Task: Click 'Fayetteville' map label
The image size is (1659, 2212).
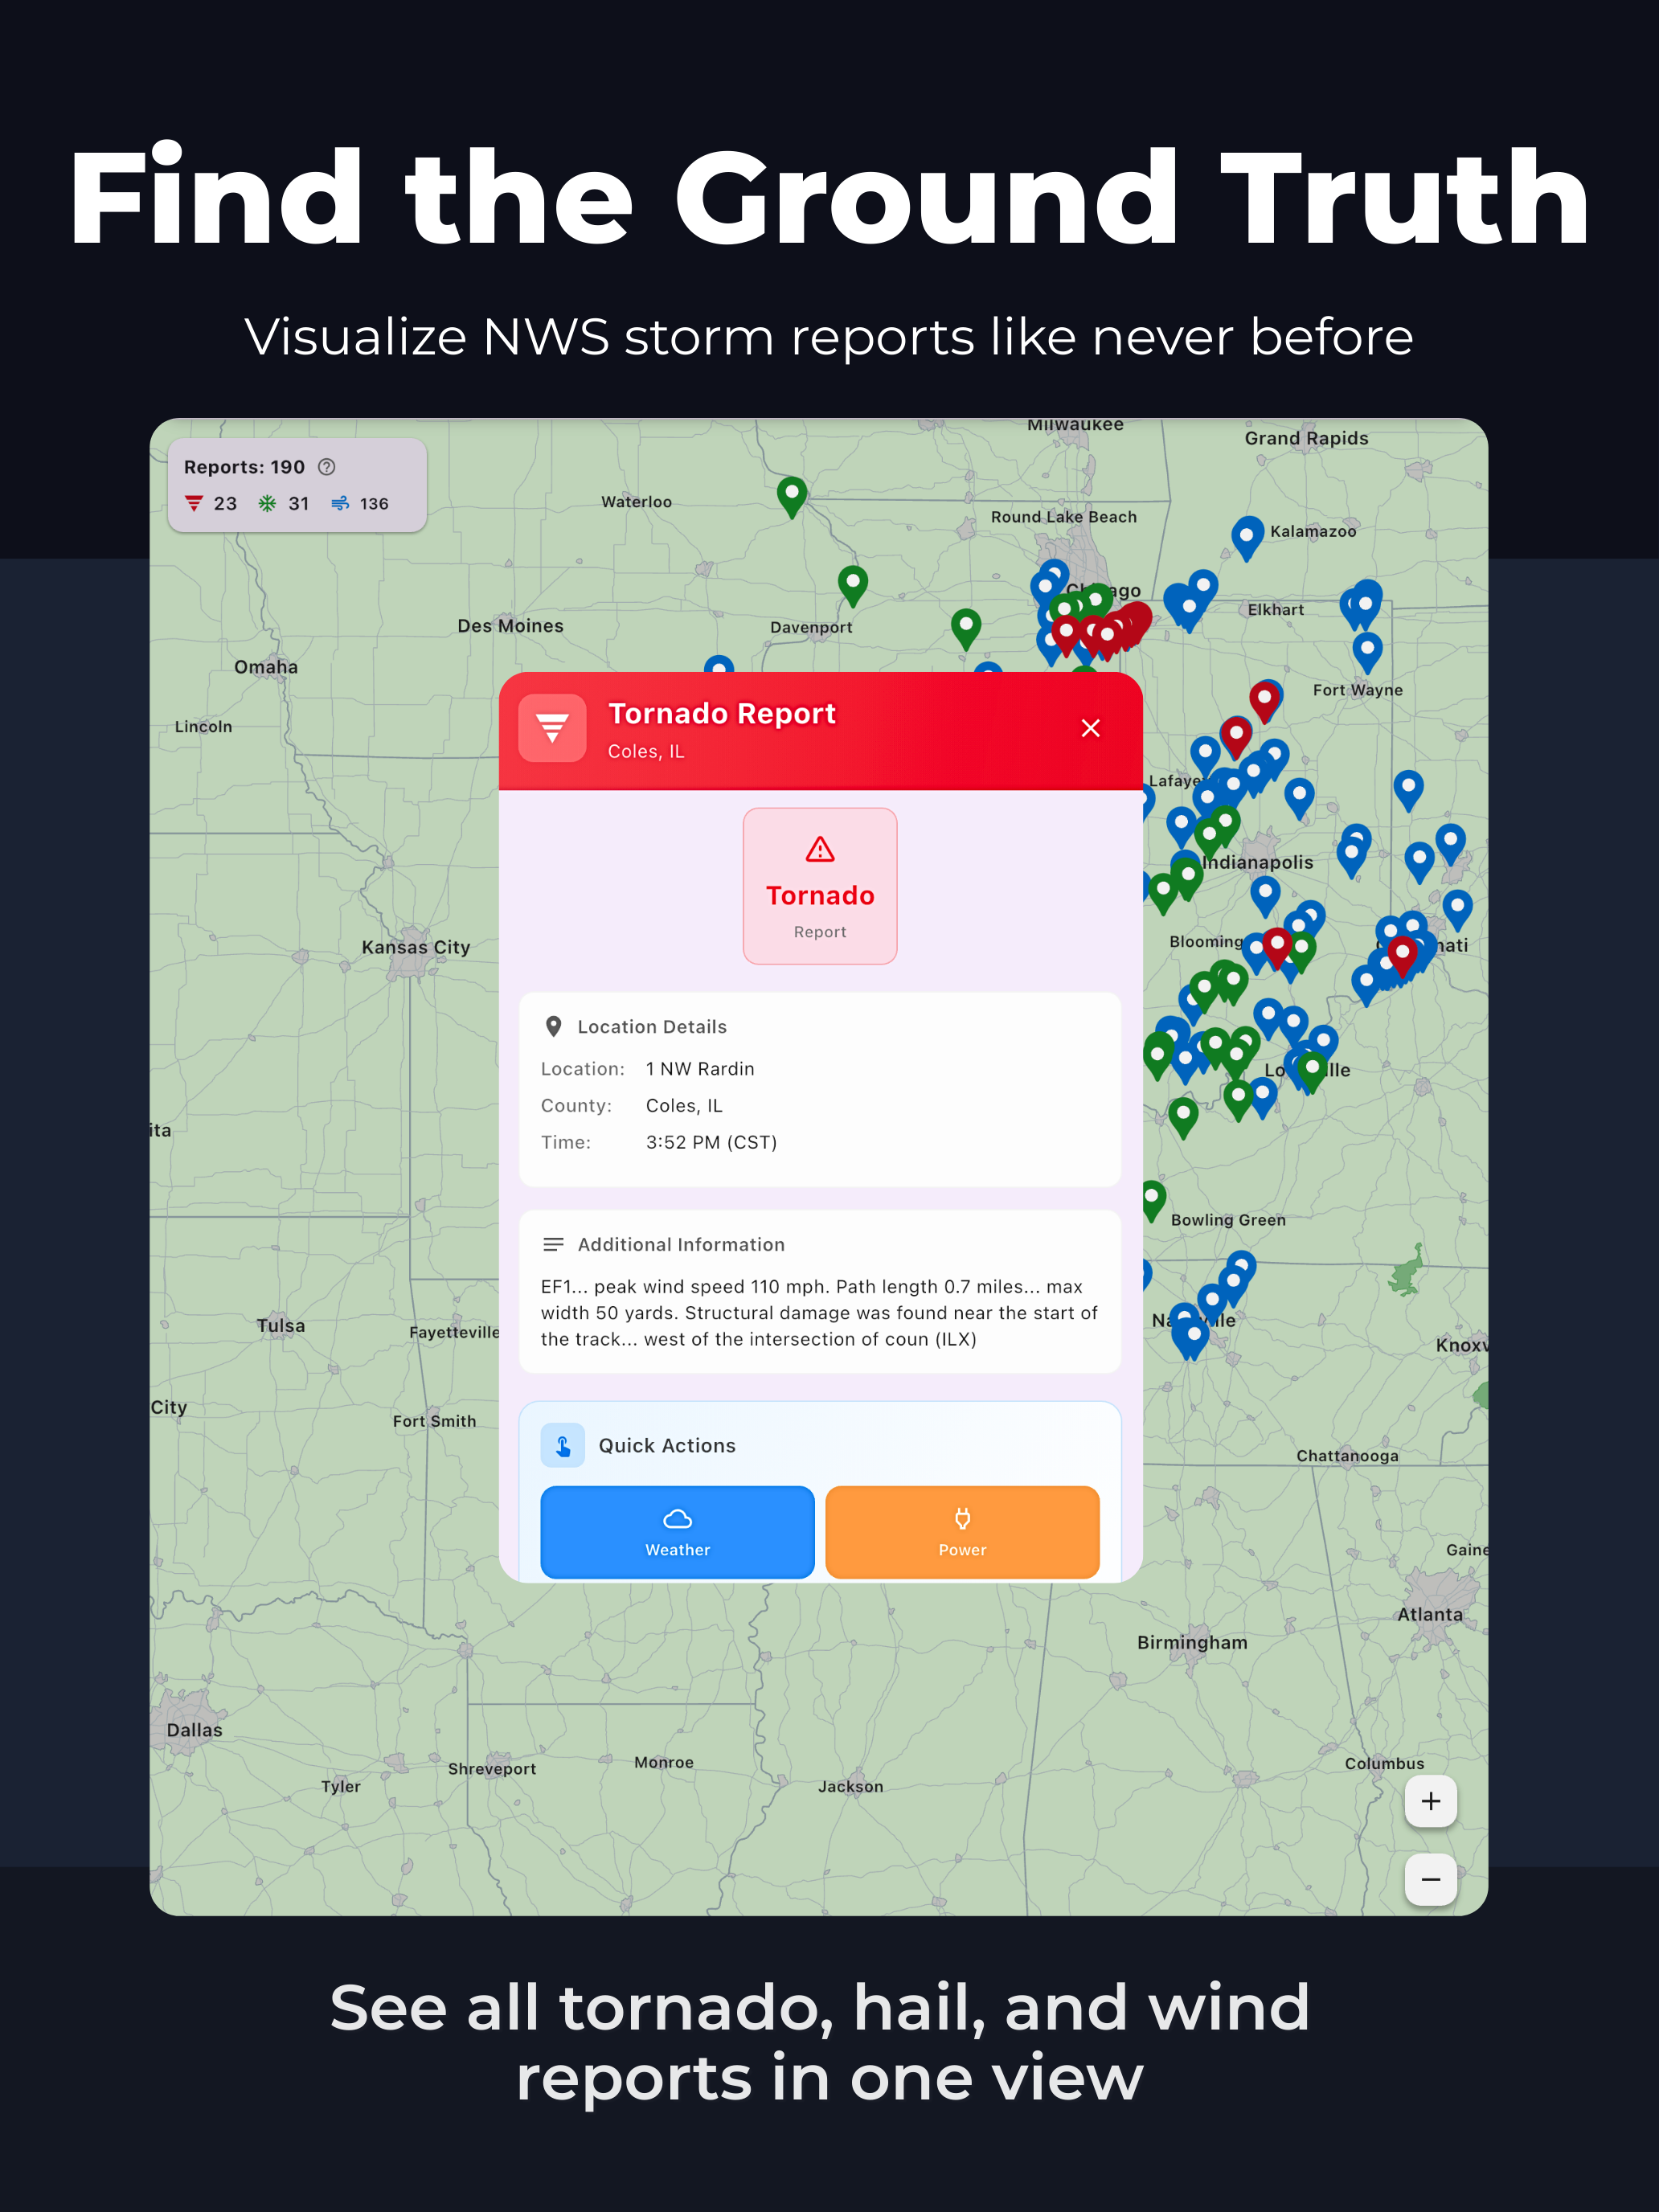Action: [x=454, y=1332]
